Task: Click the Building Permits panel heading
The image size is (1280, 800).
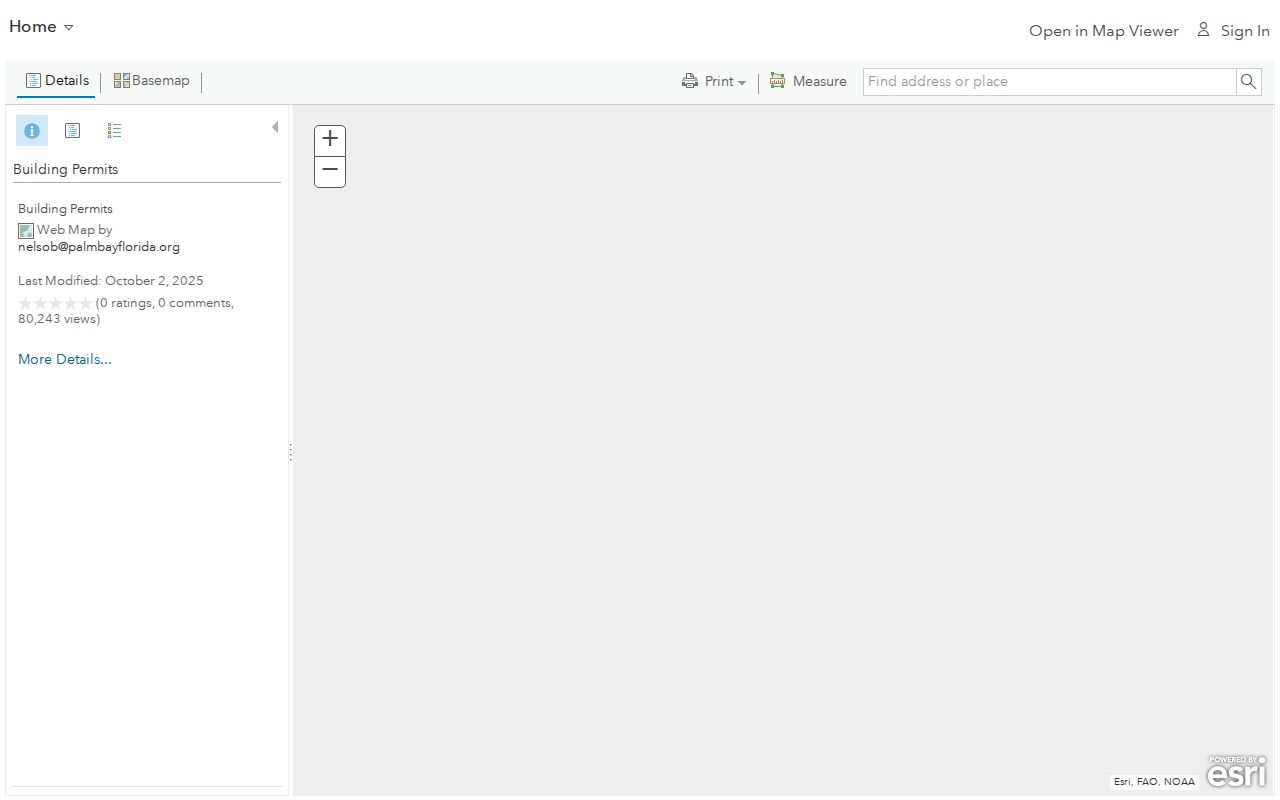Action: (66, 169)
